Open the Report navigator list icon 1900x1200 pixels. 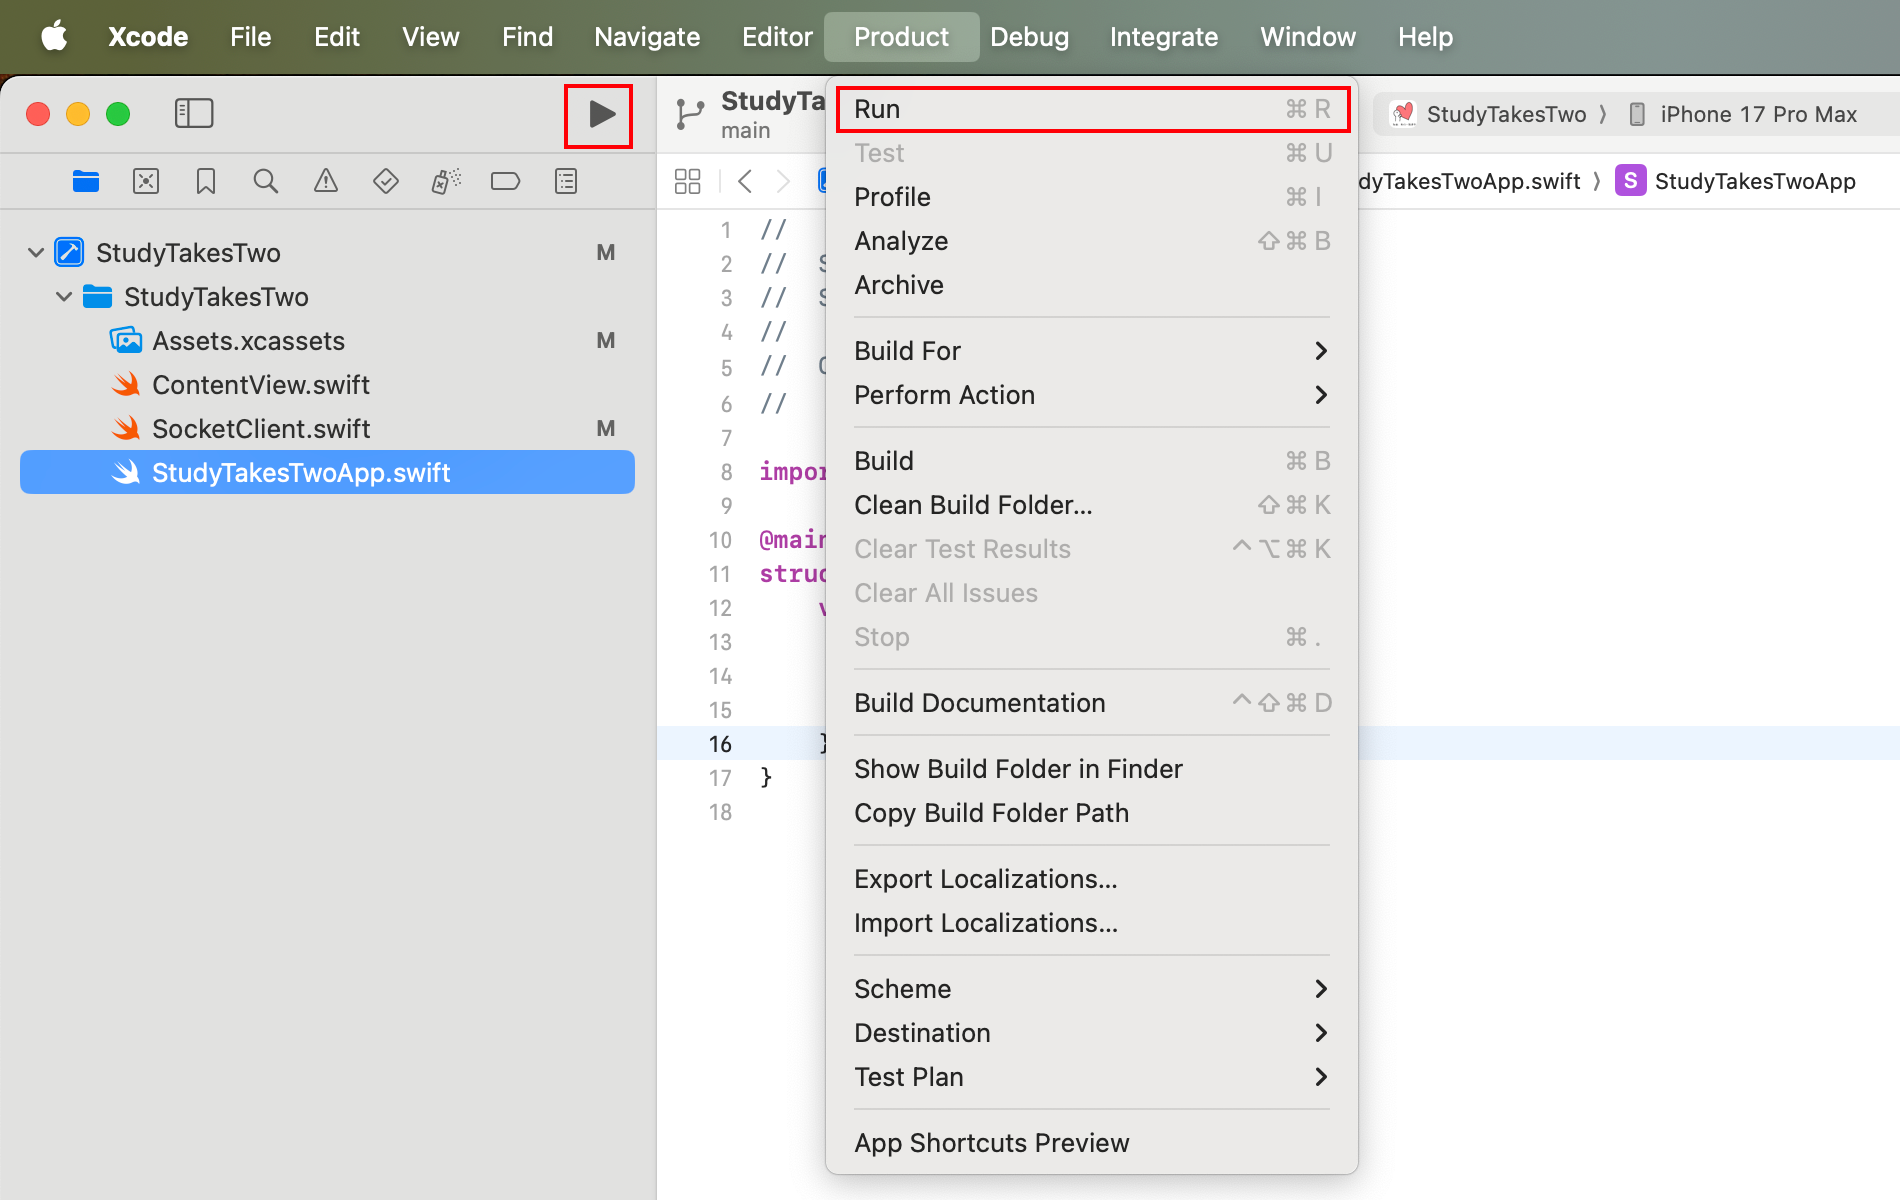point(566,181)
